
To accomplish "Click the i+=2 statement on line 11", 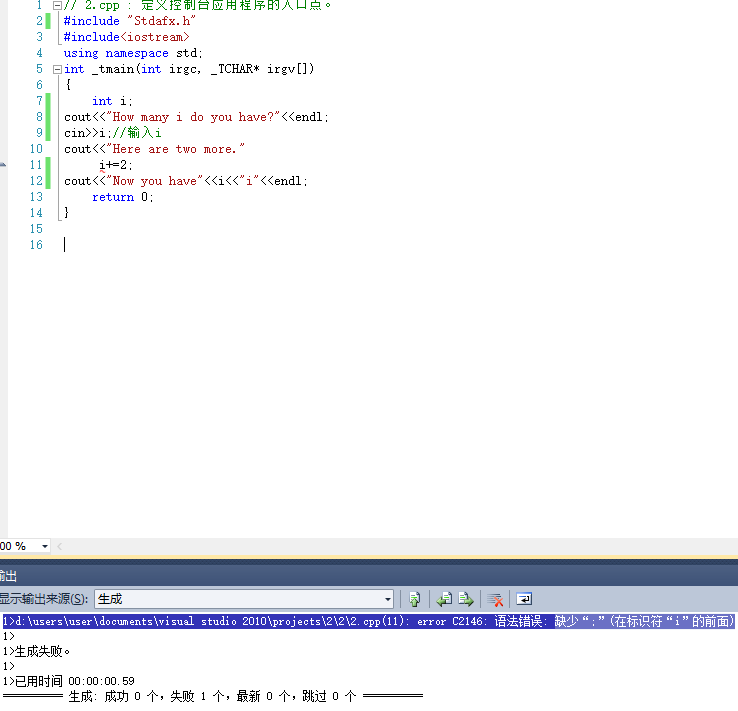I will tap(116, 165).
